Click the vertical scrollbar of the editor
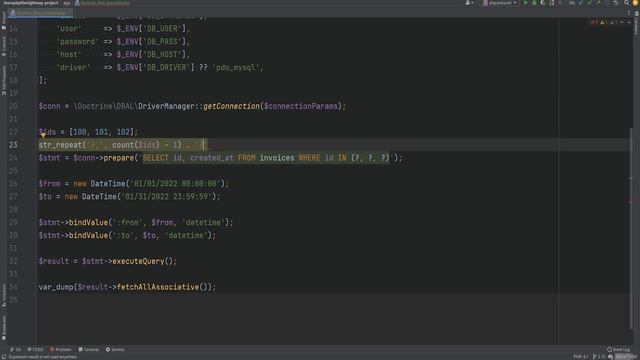This screenshot has height=360, width=640. (632, 229)
